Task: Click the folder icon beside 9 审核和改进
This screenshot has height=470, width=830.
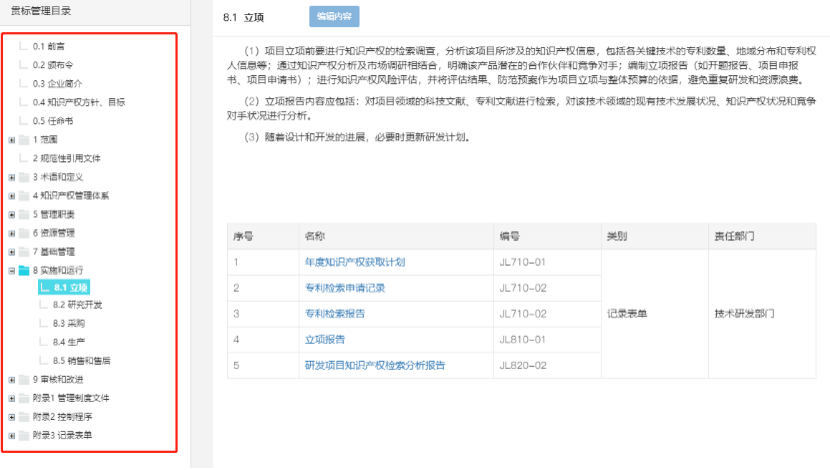Action: [24, 380]
